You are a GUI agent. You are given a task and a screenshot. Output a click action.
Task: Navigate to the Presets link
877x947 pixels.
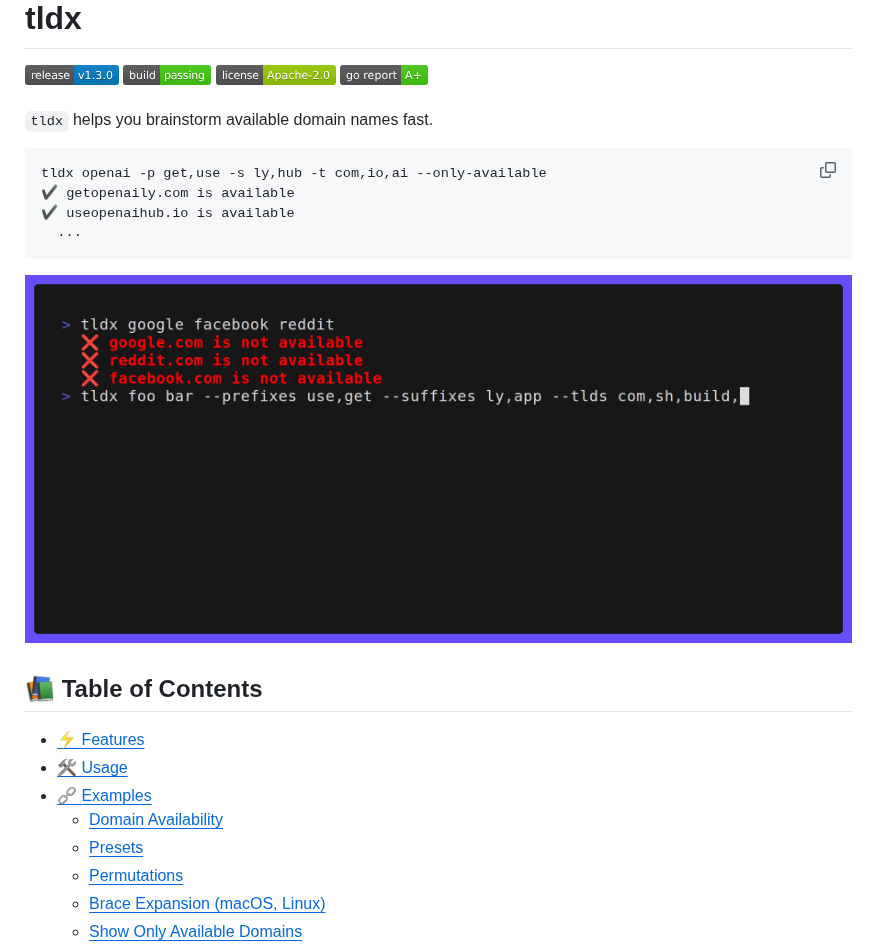(x=116, y=847)
